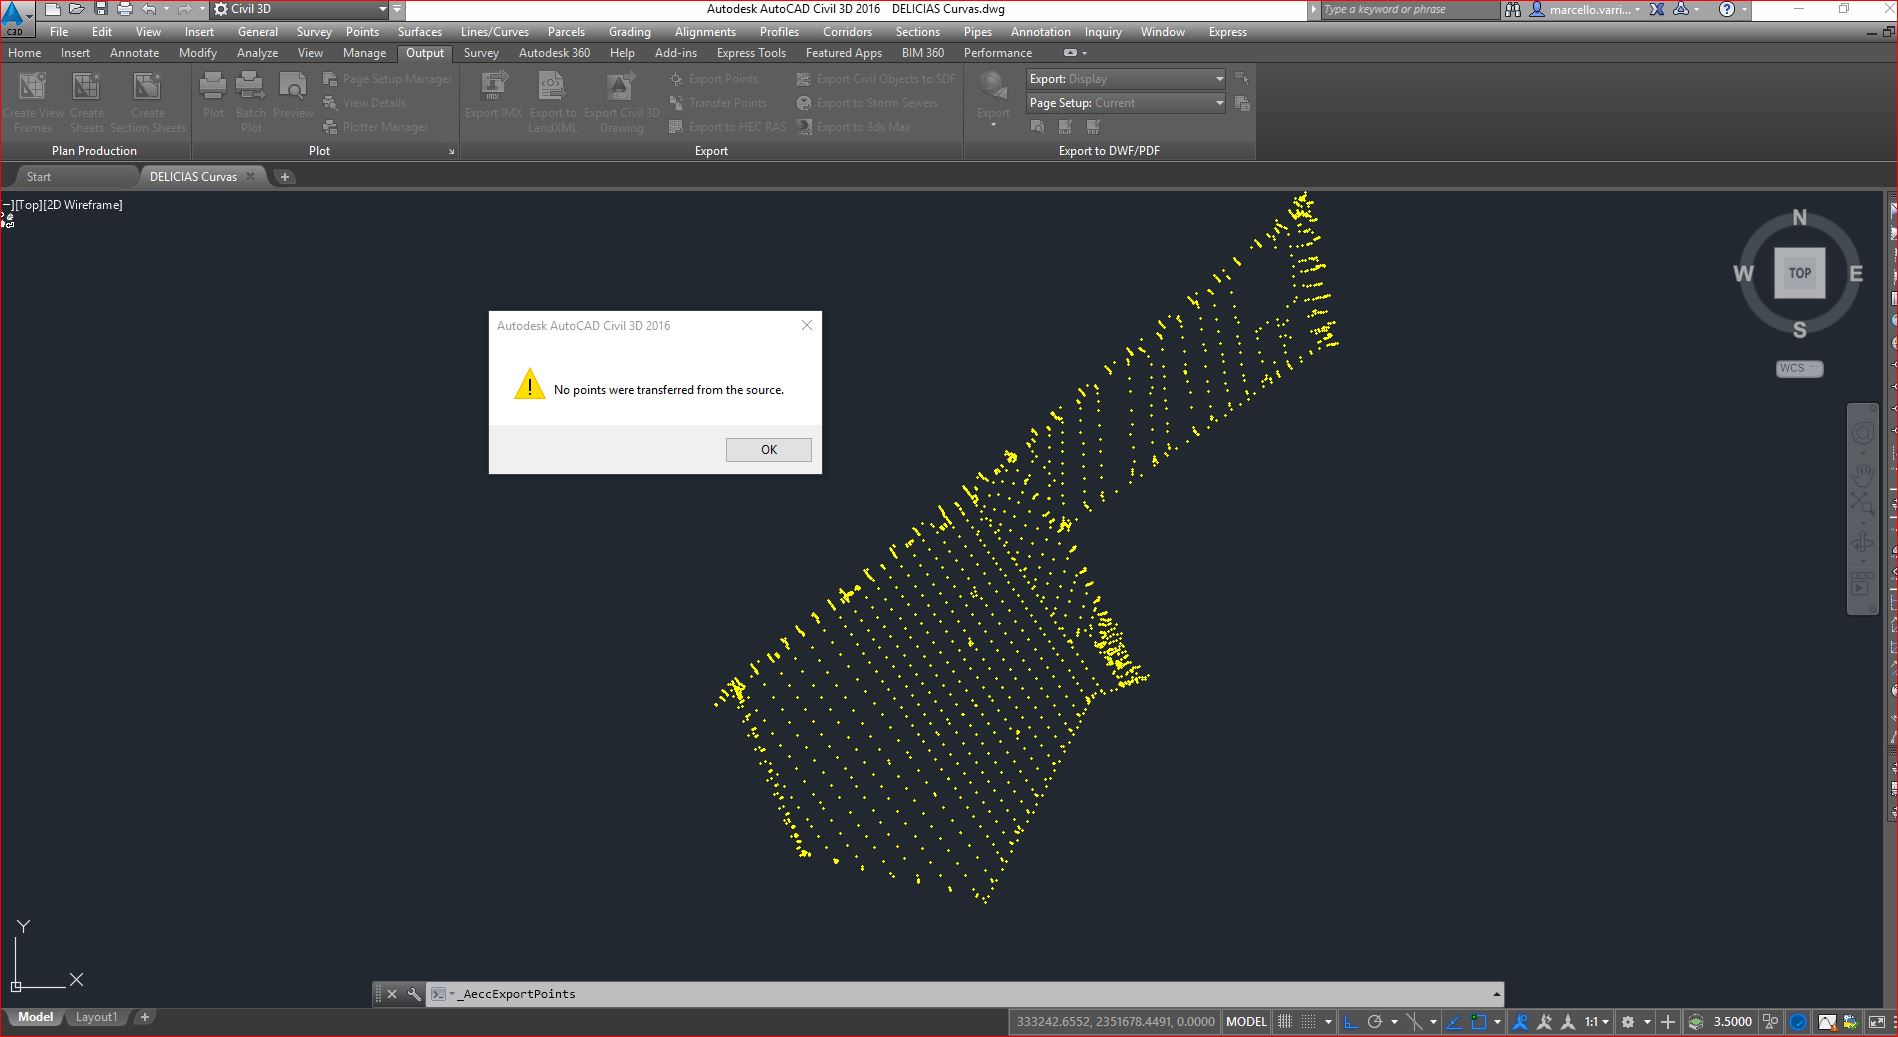Click the Help question mark icon

(1726, 9)
